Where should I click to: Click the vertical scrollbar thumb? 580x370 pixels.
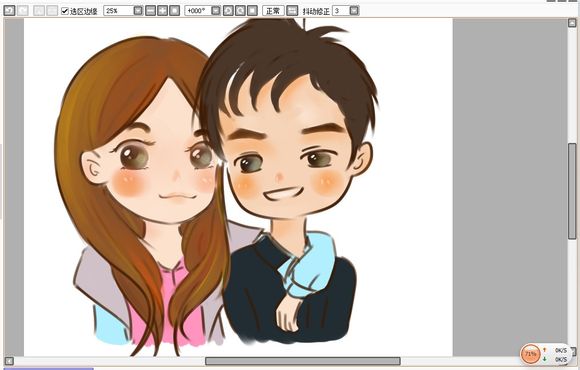[572, 191]
